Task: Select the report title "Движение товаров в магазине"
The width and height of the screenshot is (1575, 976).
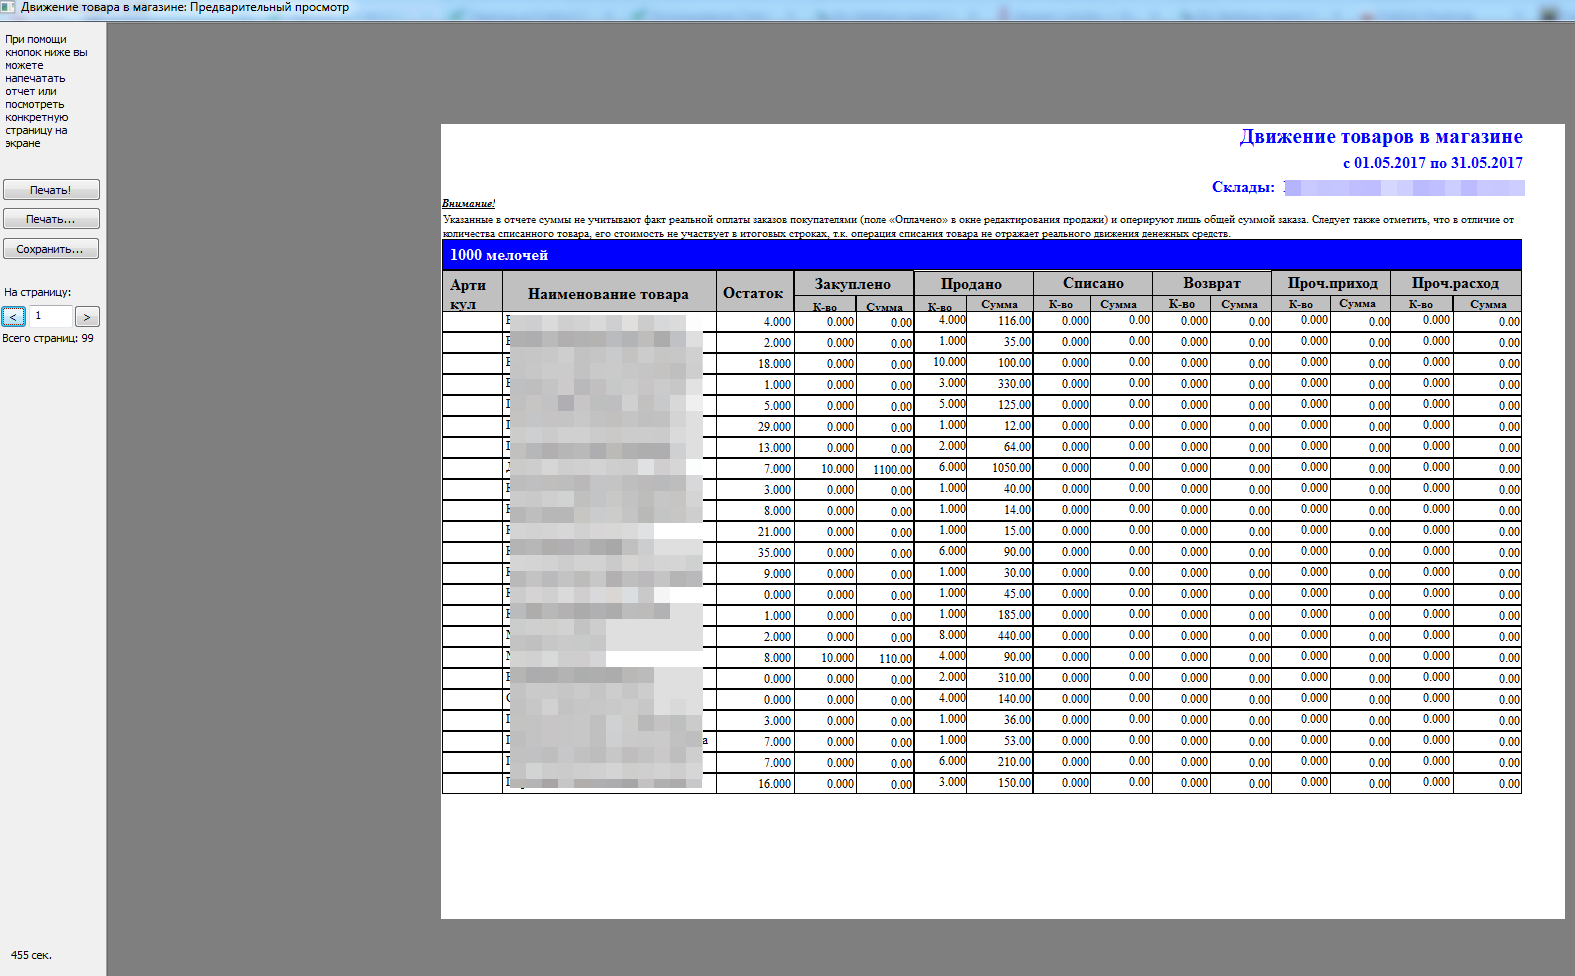Action: coord(1381,137)
